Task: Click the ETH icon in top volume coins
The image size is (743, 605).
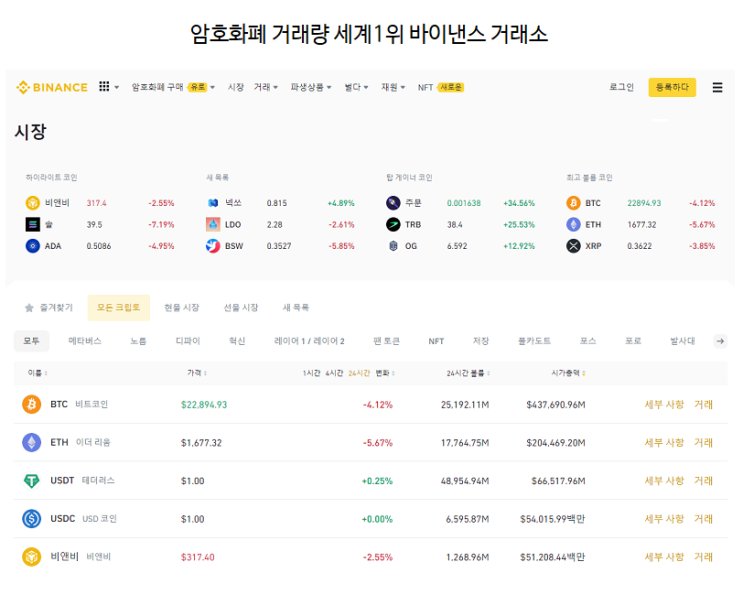Action: [573, 224]
